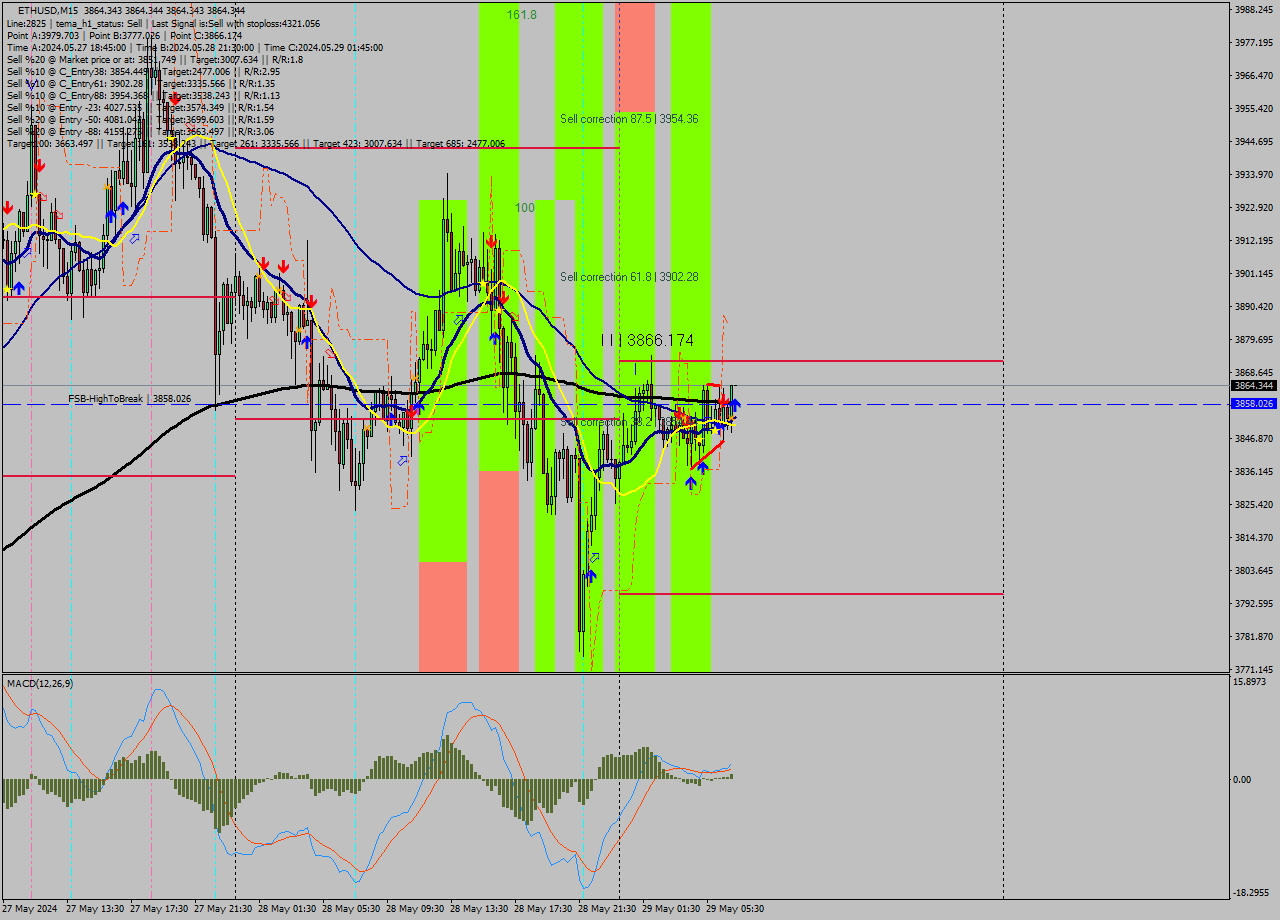Click price axis value 3955.420

tap(1255, 108)
